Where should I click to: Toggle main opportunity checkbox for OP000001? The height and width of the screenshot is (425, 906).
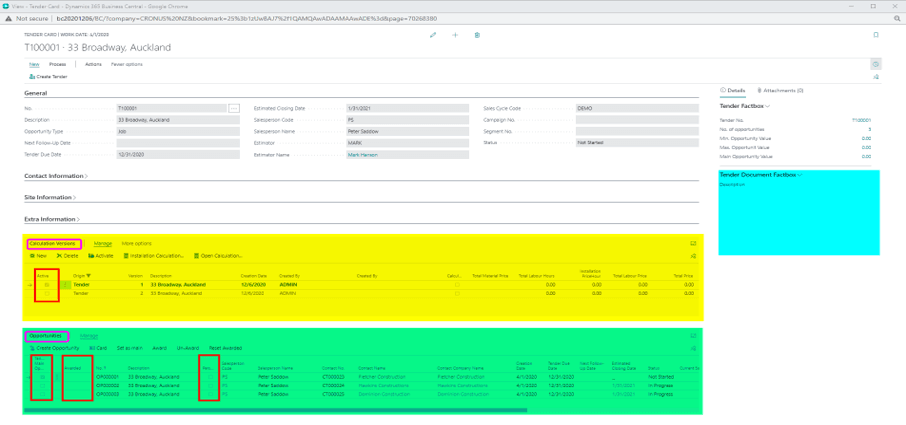coord(41,377)
